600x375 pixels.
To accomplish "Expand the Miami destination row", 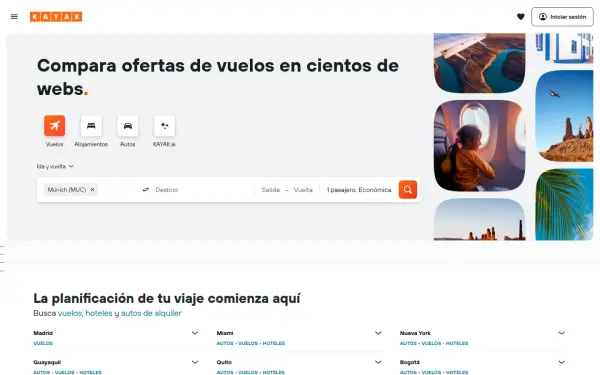I will coord(378,333).
